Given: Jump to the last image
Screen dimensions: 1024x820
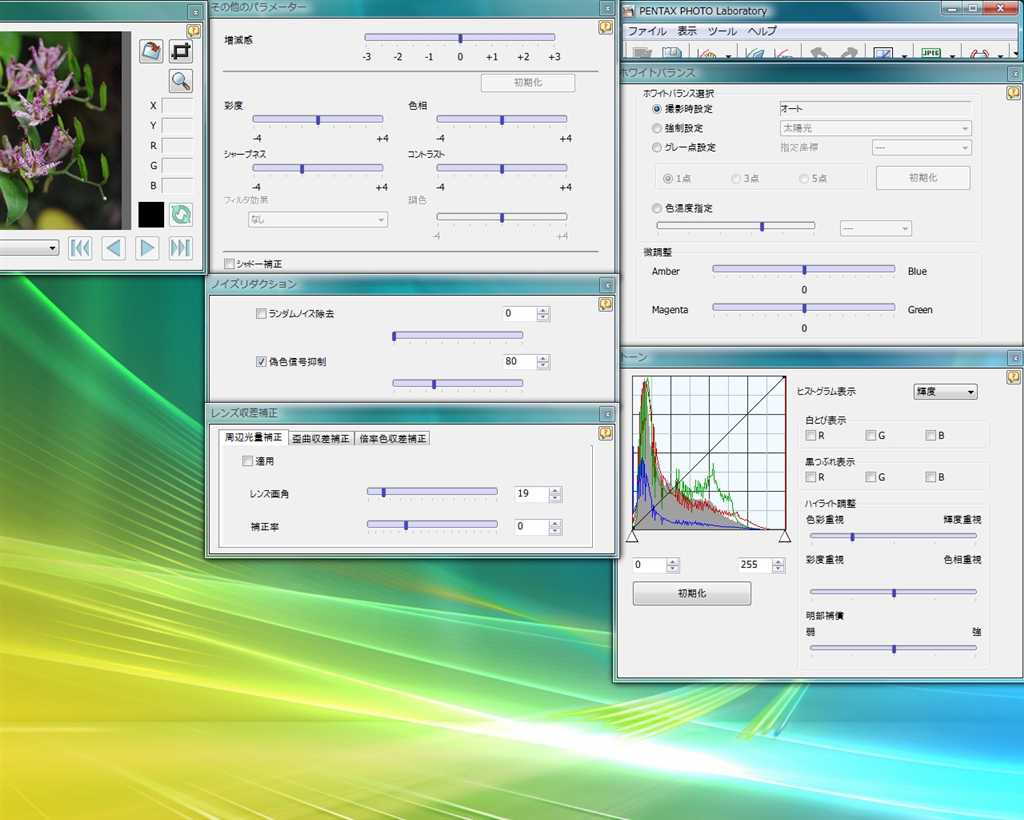Looking at the screenshot, I should [x=181, y=248].
